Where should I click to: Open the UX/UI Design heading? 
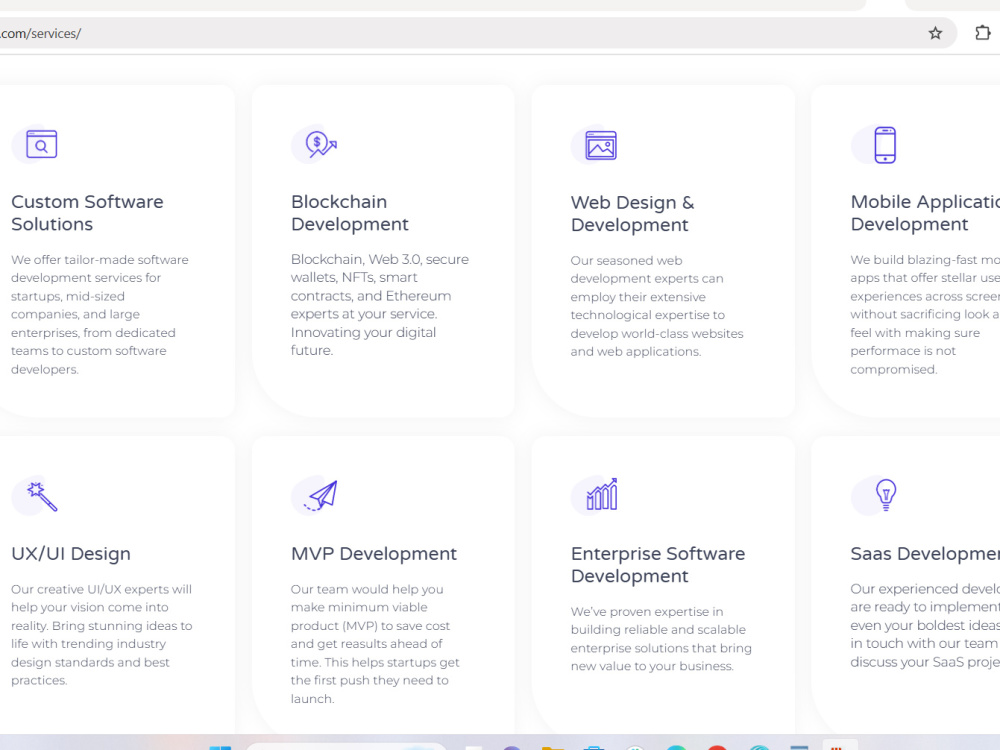pyautogui.click(x=71, y=554)
